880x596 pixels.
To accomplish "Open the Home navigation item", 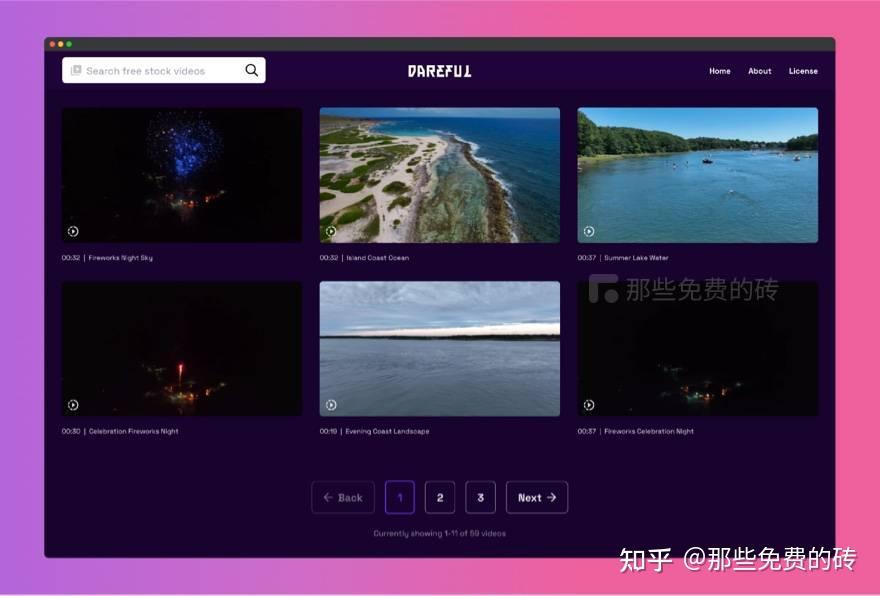I will (x=719, y=71).
